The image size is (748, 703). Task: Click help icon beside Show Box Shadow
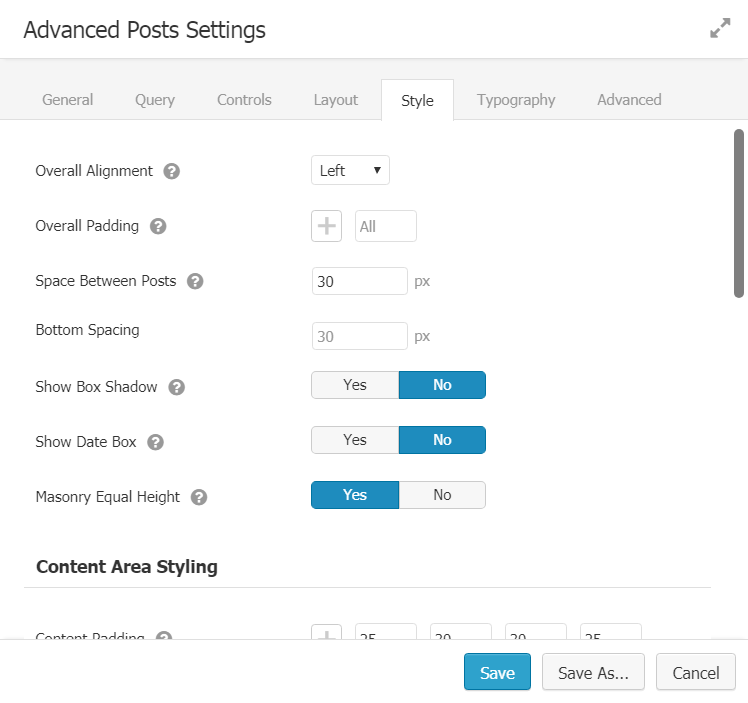177,387
